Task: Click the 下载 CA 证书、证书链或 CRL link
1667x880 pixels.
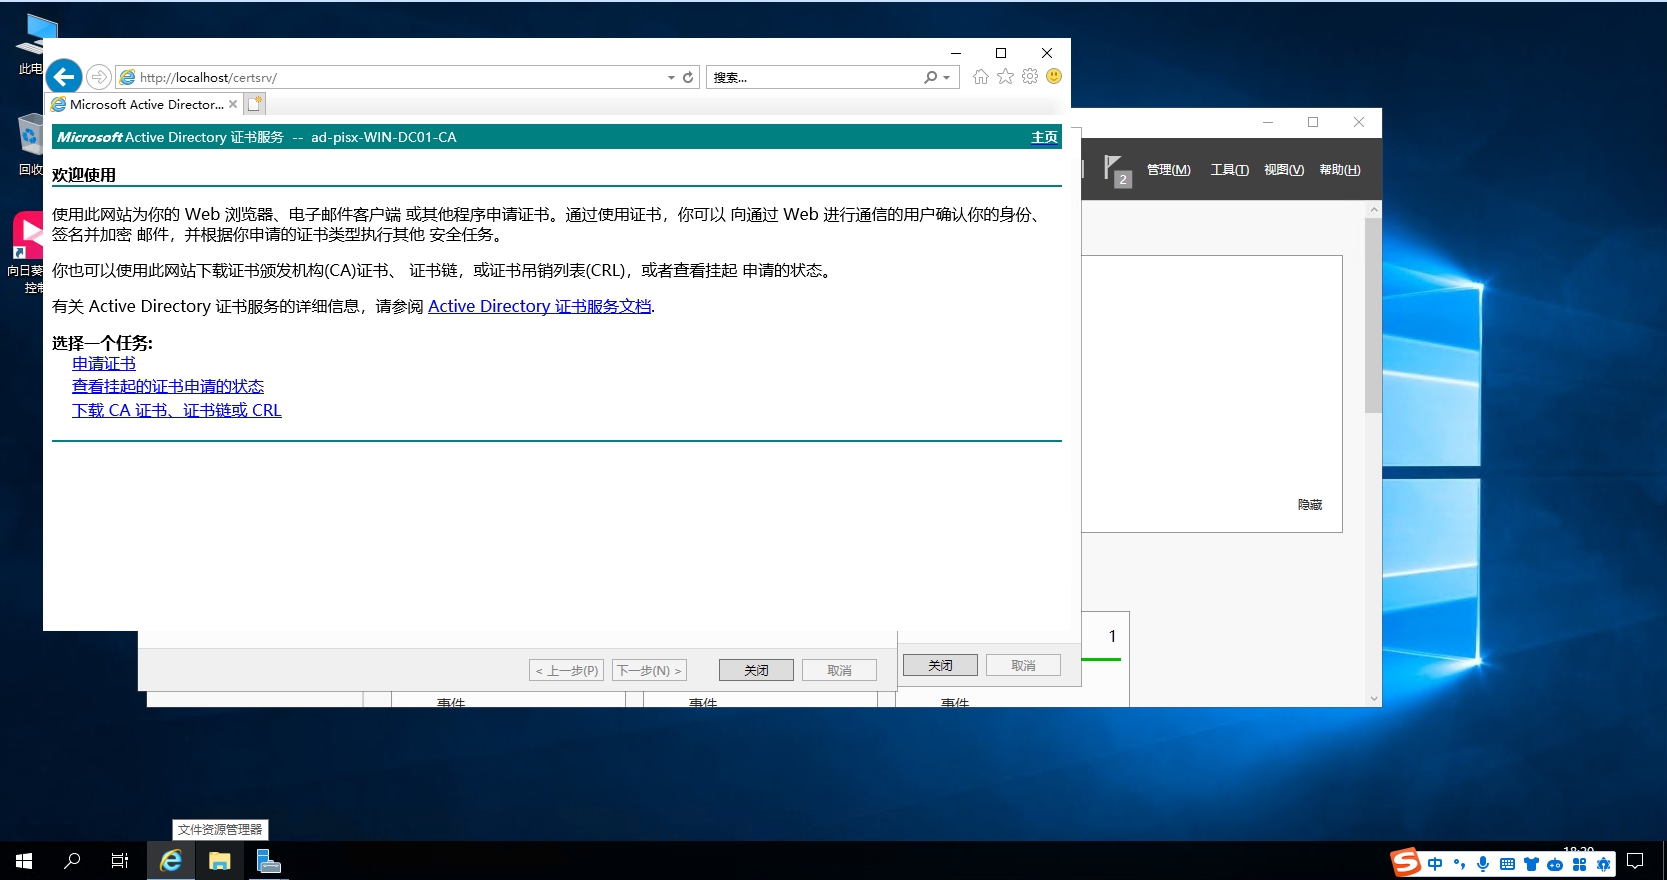Action: point(177,411)
